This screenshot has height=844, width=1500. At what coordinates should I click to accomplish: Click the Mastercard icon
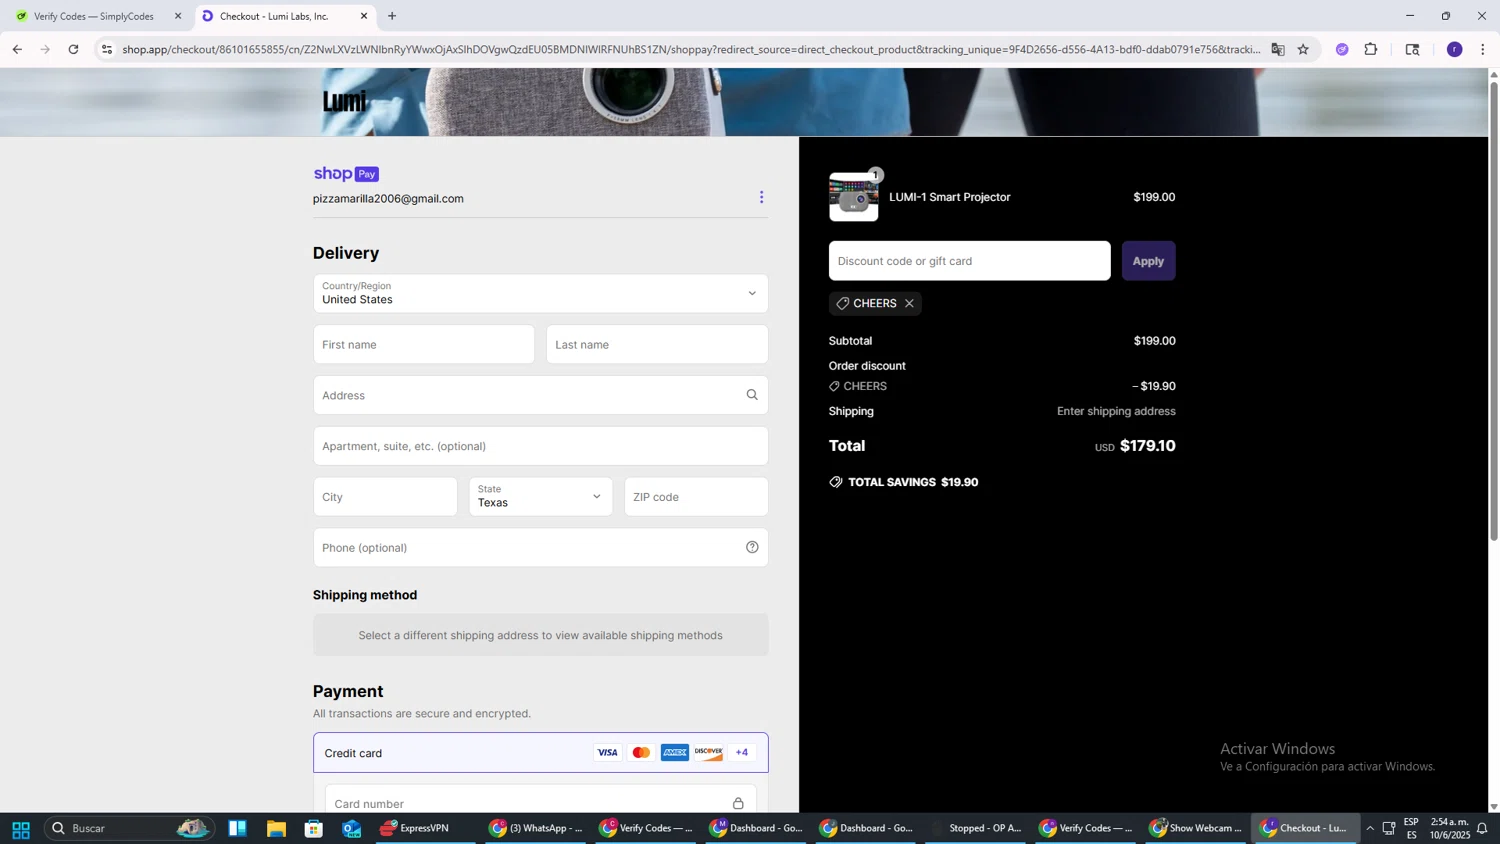(x=641, y=752)
